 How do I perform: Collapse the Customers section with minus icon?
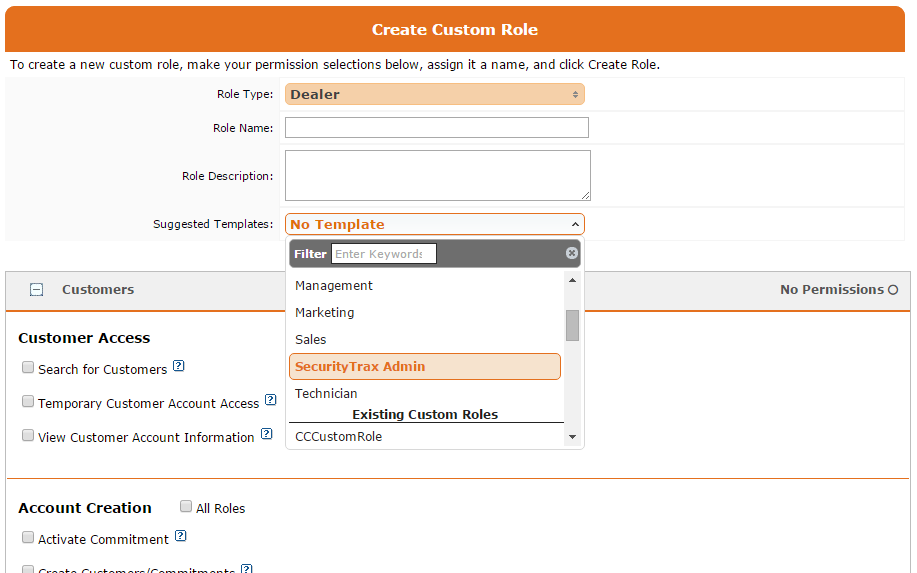37,290
